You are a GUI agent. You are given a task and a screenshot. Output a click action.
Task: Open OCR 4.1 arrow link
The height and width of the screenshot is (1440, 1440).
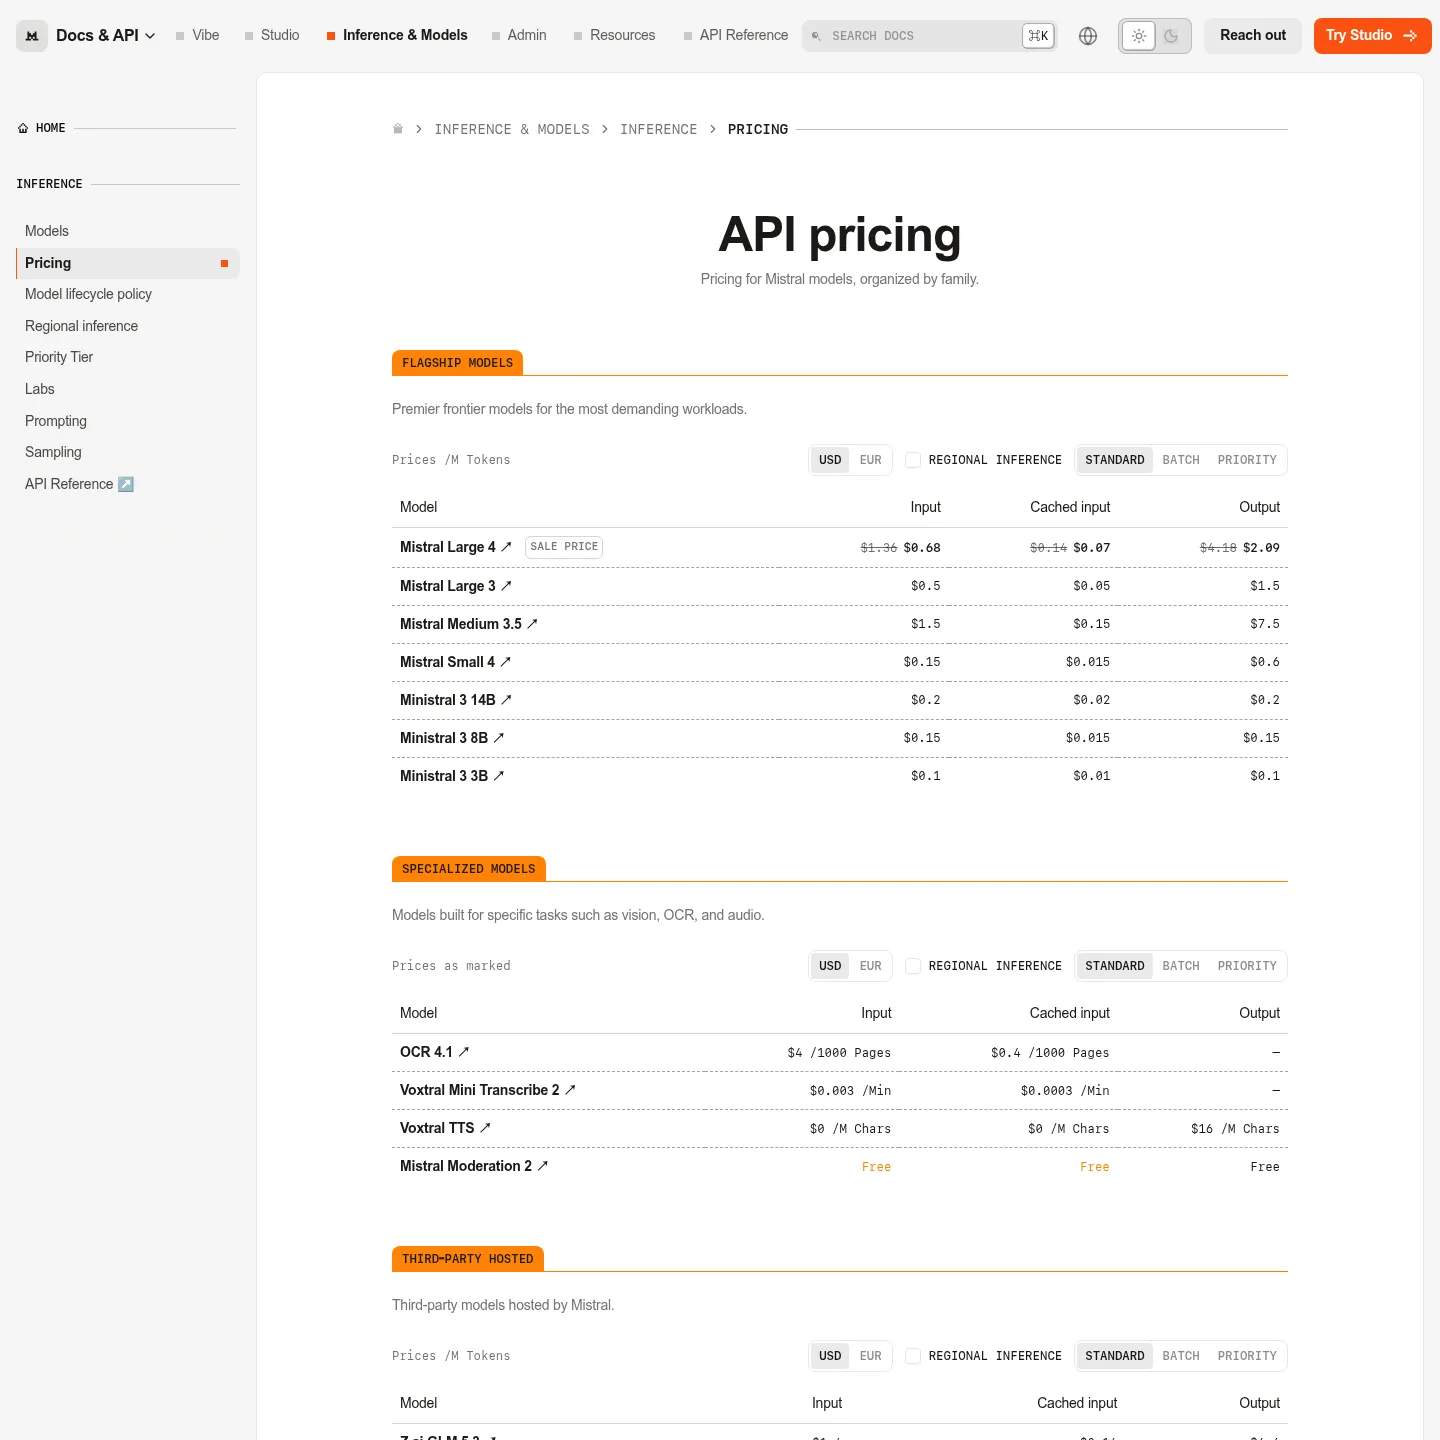[x=463, y=1052]
